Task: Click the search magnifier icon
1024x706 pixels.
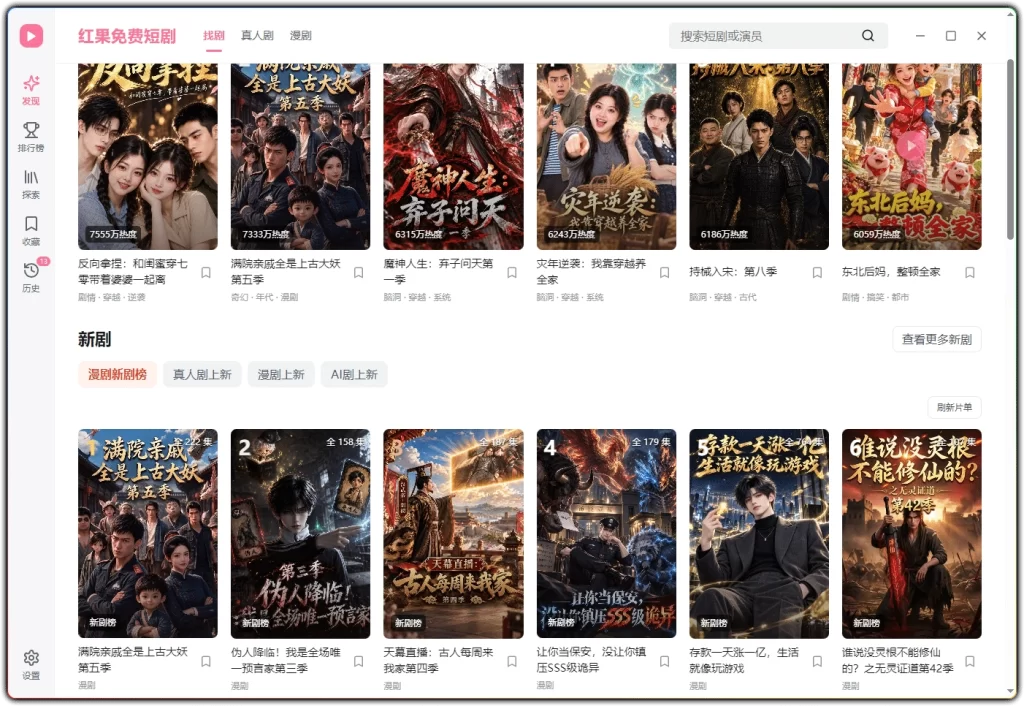Action: (867, 35)
